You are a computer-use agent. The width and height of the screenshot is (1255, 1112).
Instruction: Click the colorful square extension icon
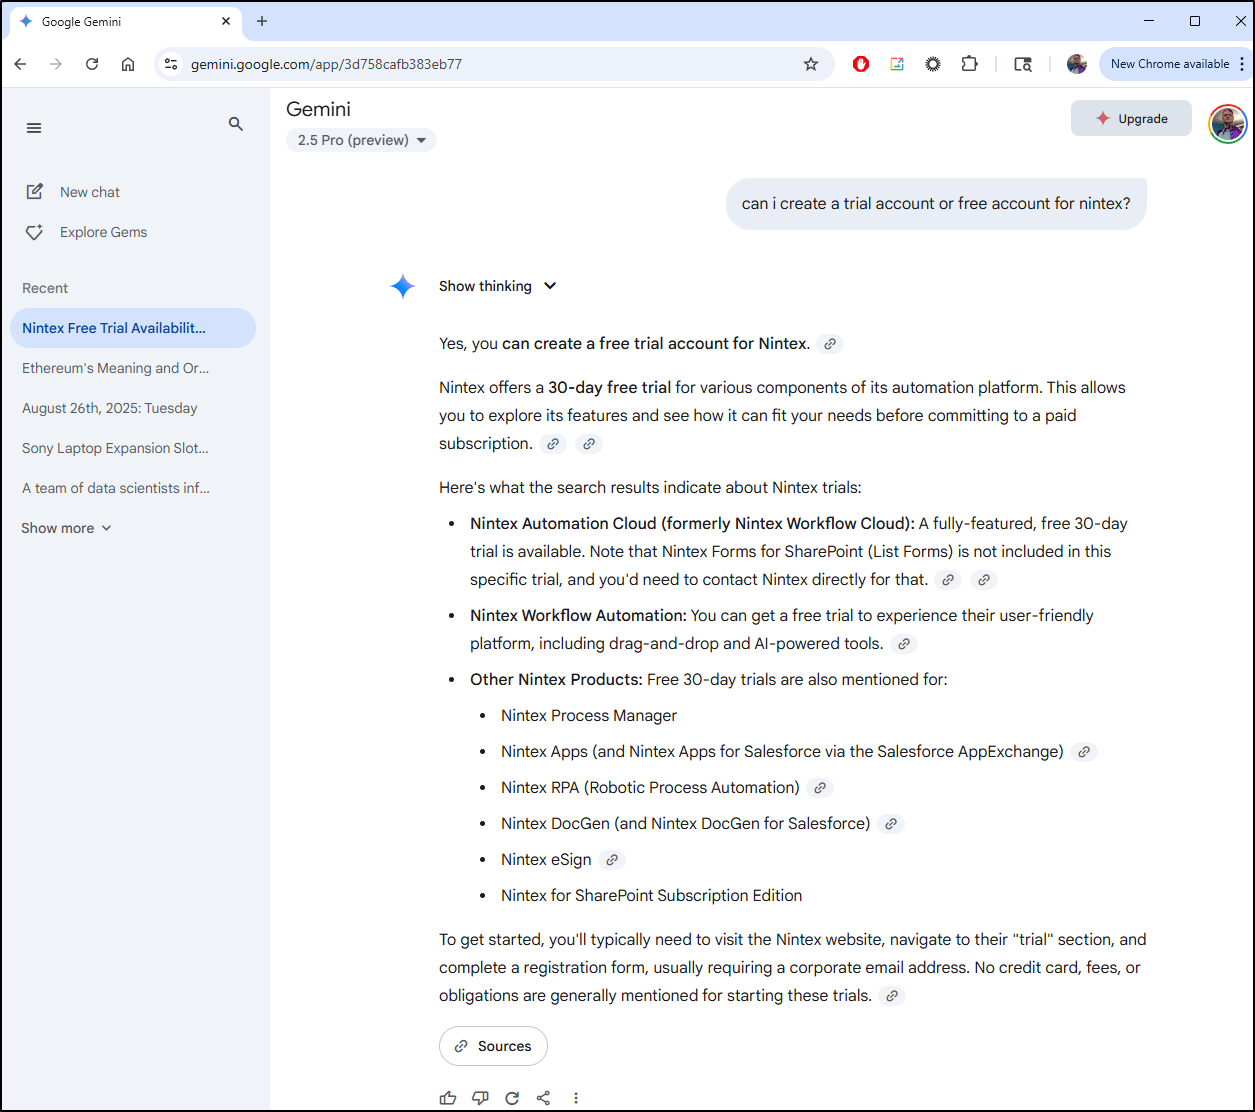tap(897, 64)
